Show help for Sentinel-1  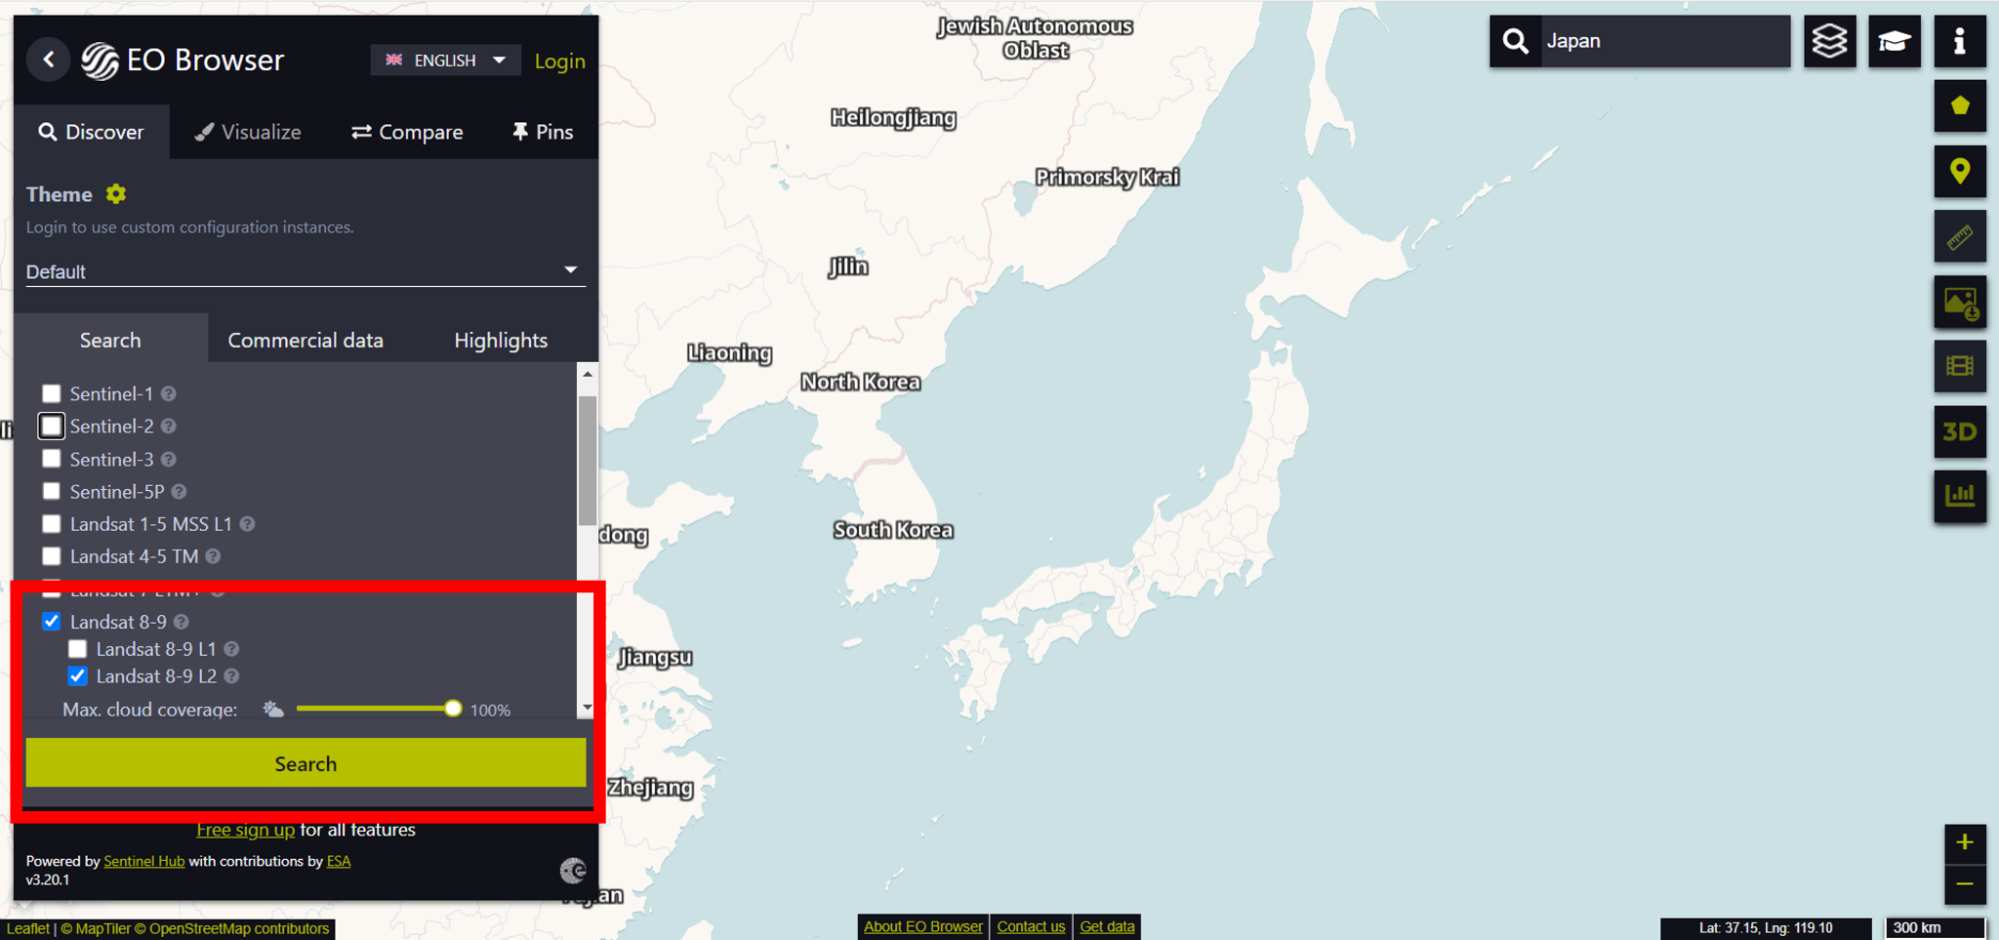click(169, 394)
